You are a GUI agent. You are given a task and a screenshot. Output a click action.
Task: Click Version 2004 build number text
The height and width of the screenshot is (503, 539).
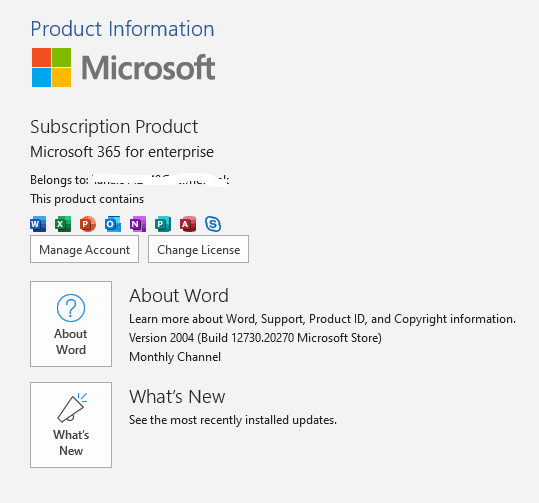click(x=255, y=338)
